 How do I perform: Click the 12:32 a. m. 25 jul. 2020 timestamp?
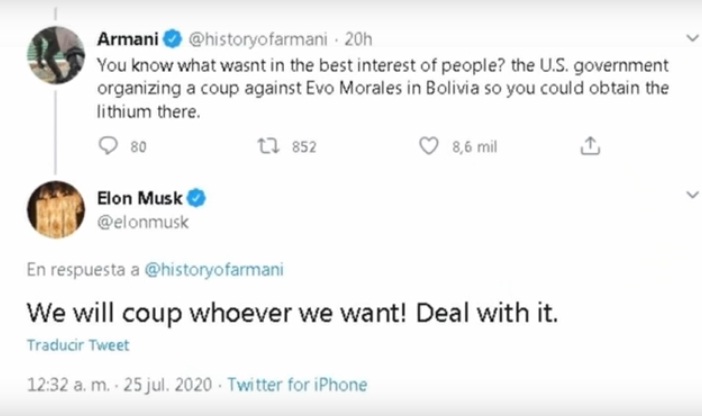tap(120, 384)
